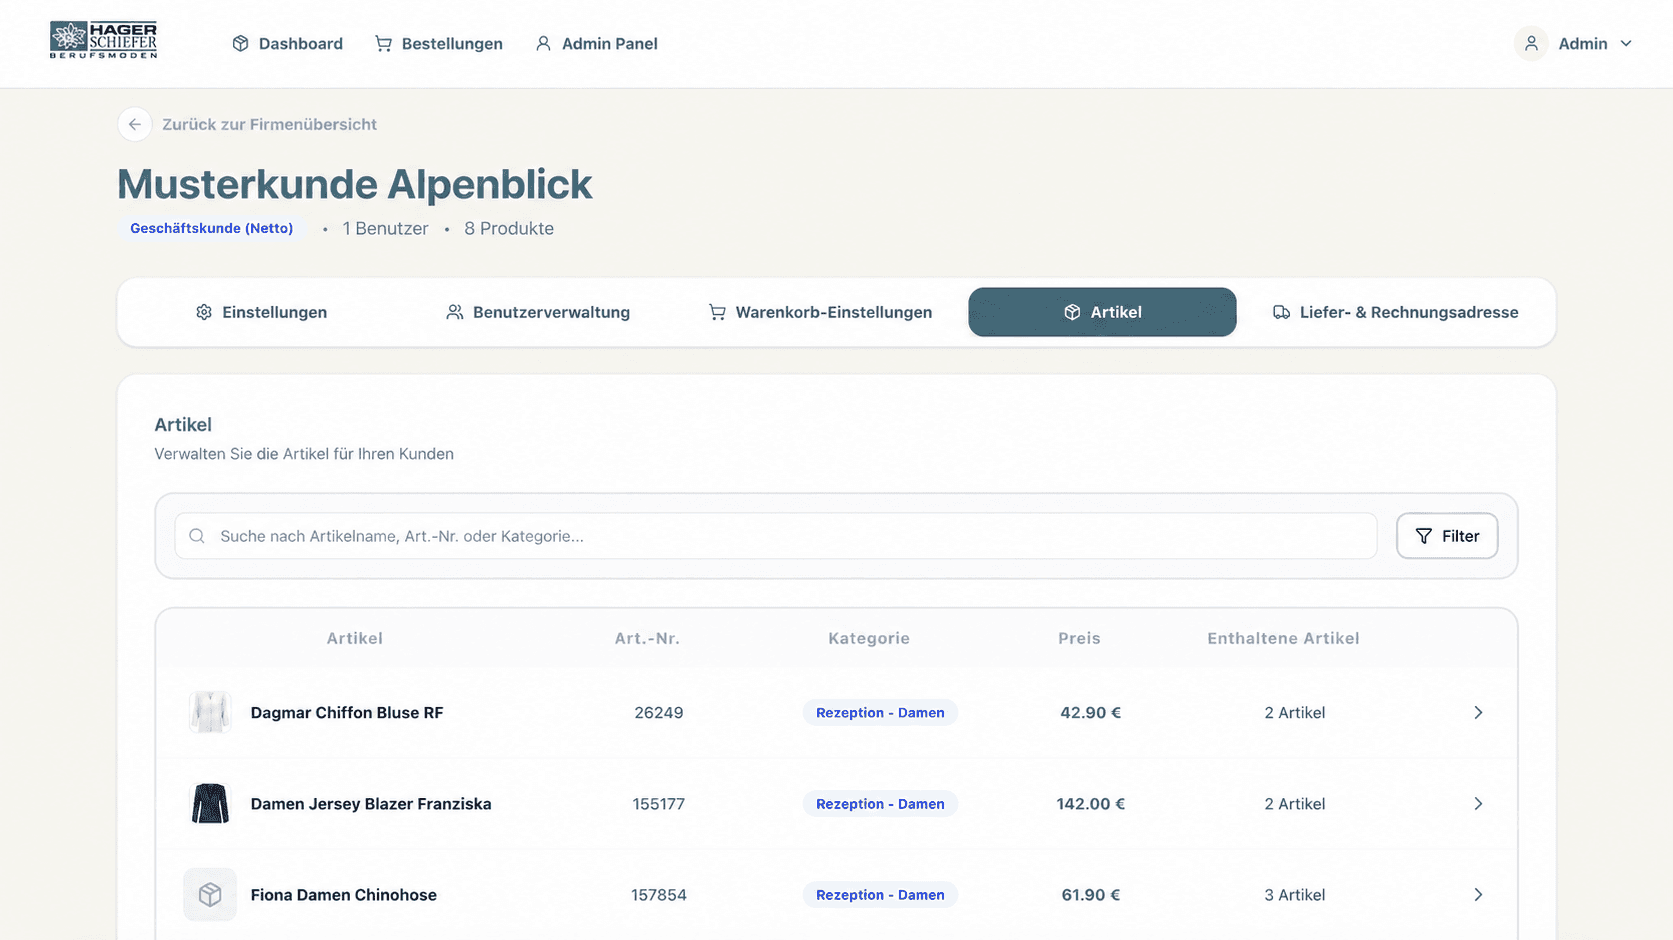1673x940 pixels.
Task: Click the Admin Panel person icon
Action: (x=543, y=44)
